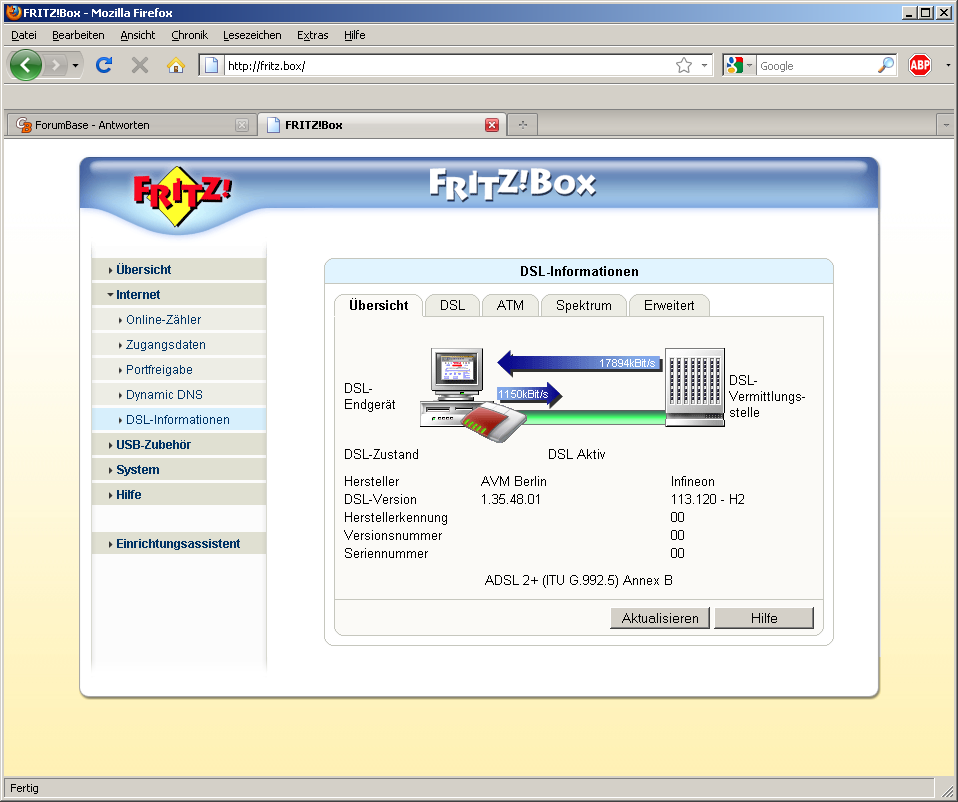Click the Firefox forward arrow button

tap(56, 65)
